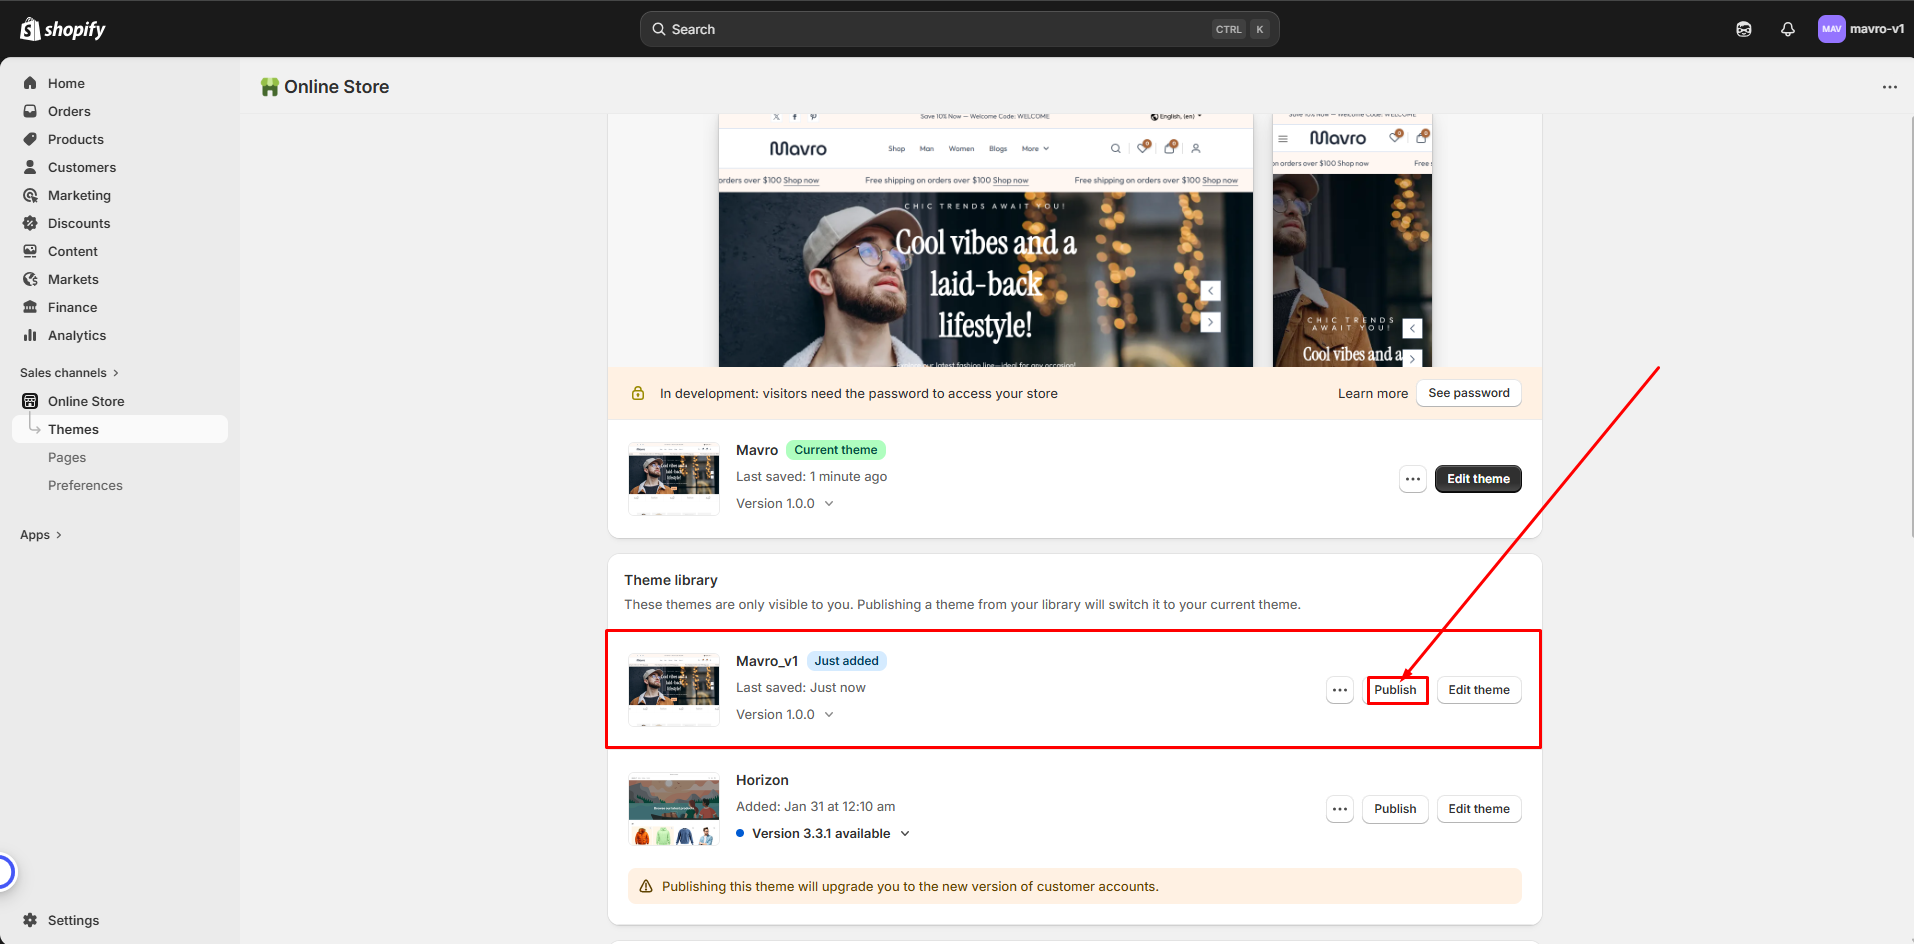Click the See password button
The height and width of the screenshot is (944, 1914).
1468,393
